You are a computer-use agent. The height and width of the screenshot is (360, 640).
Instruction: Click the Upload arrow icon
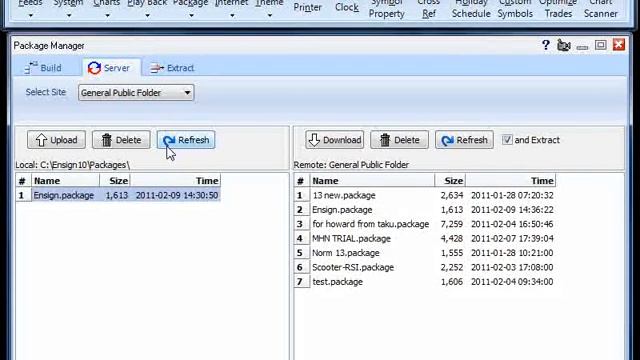click(x=41, y=140)
